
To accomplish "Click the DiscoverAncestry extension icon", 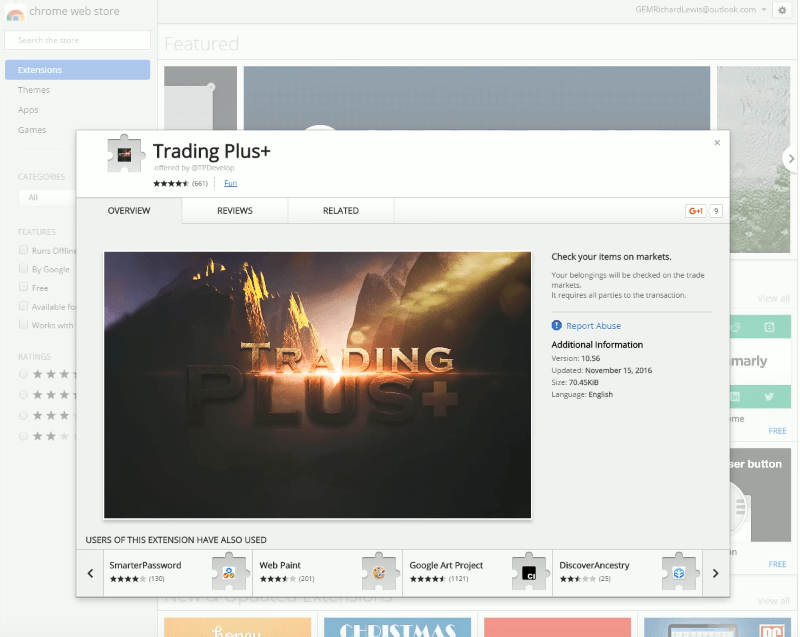I will (x=679, y=572).
